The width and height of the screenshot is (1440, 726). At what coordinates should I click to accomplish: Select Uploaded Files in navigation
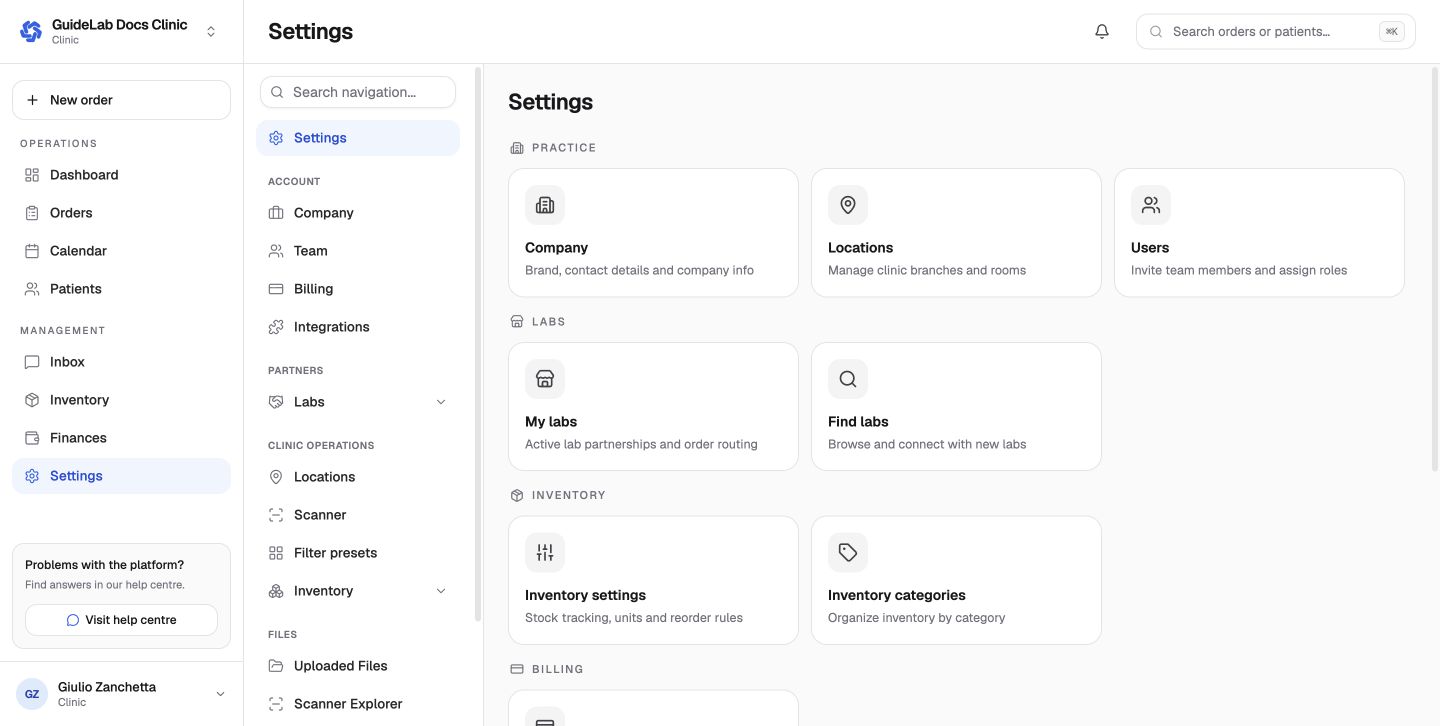tap(358, 666)
